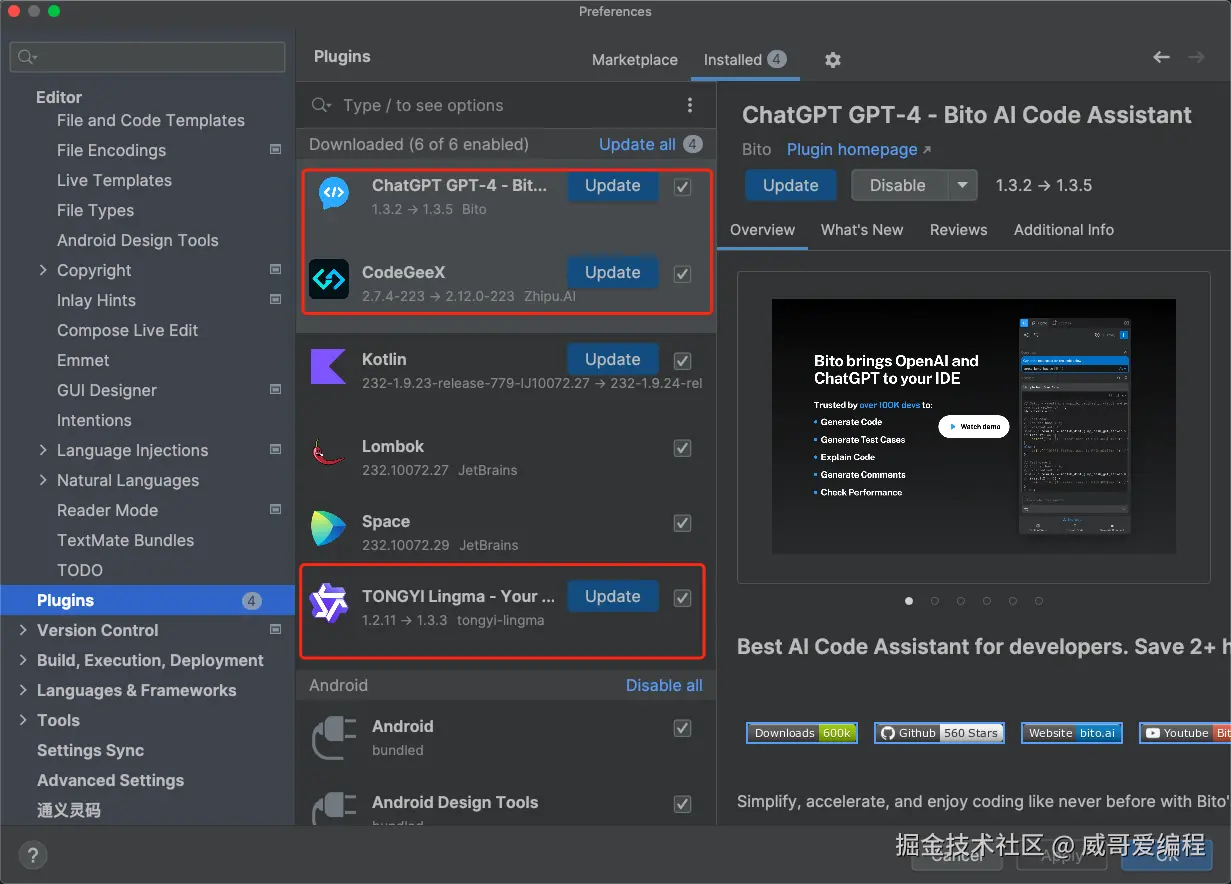
Task: Select Plugins in the settings tree
Action: pyautogui.click(x=148, y=600)
